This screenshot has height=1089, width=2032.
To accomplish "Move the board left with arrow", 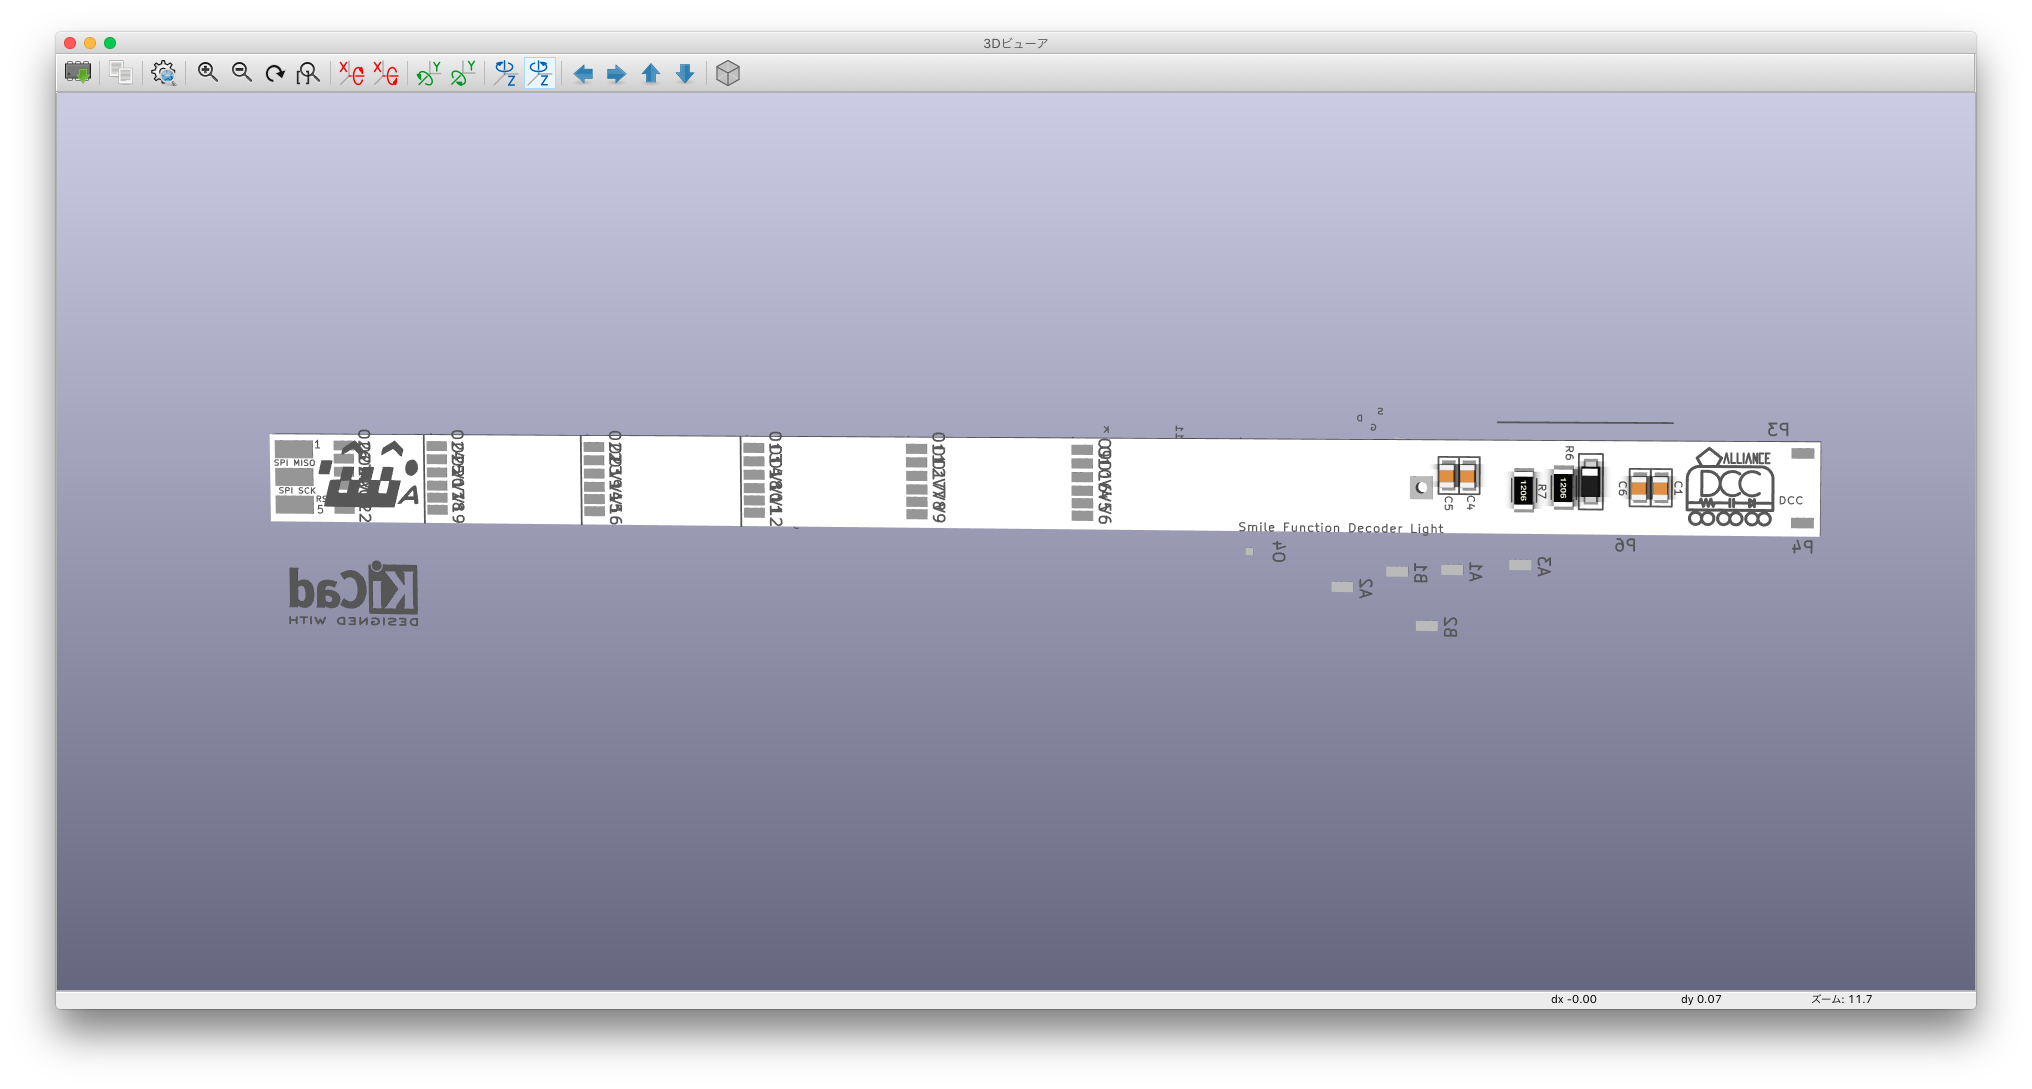I will pyautogui.click(x=583, y=73).
